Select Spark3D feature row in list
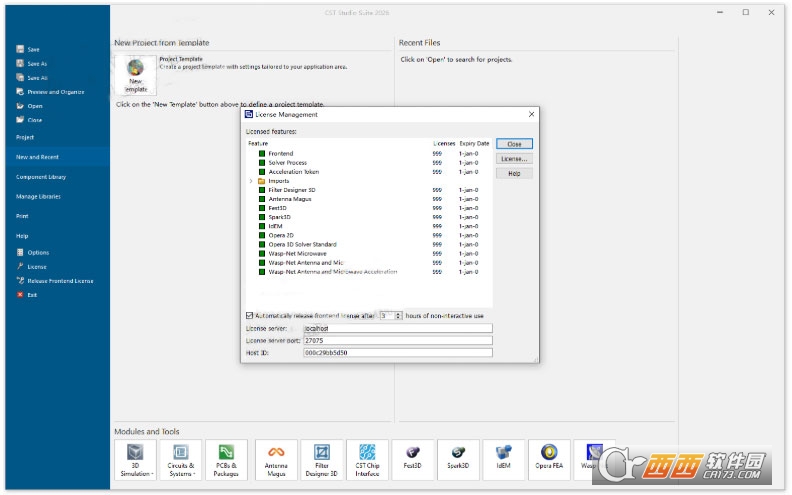 (369, 217)
